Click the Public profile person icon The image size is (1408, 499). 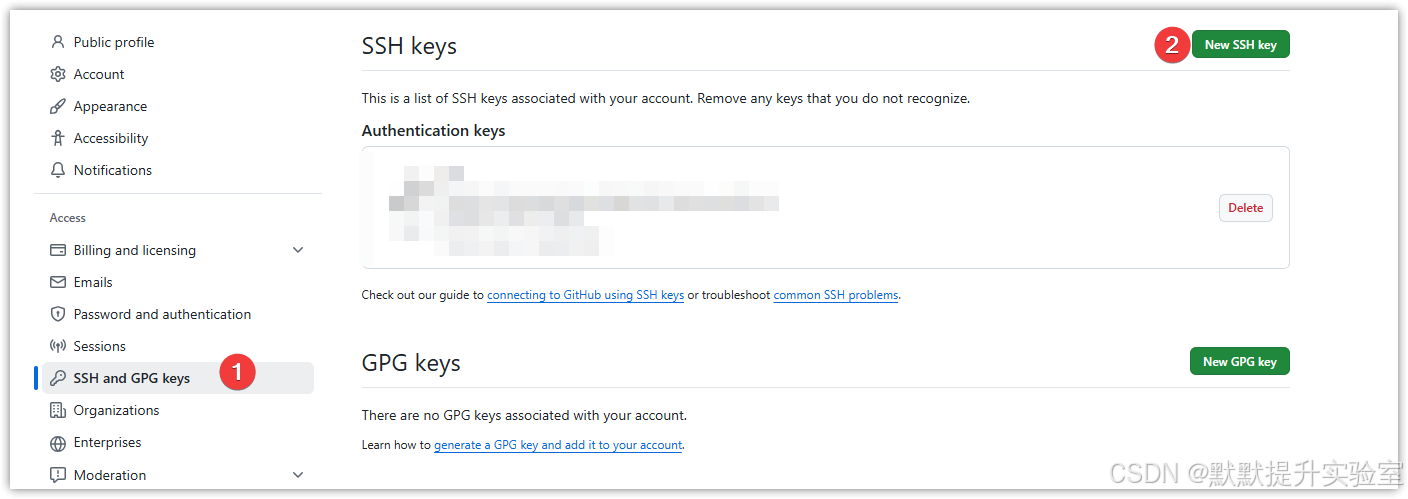pos(58,42)
